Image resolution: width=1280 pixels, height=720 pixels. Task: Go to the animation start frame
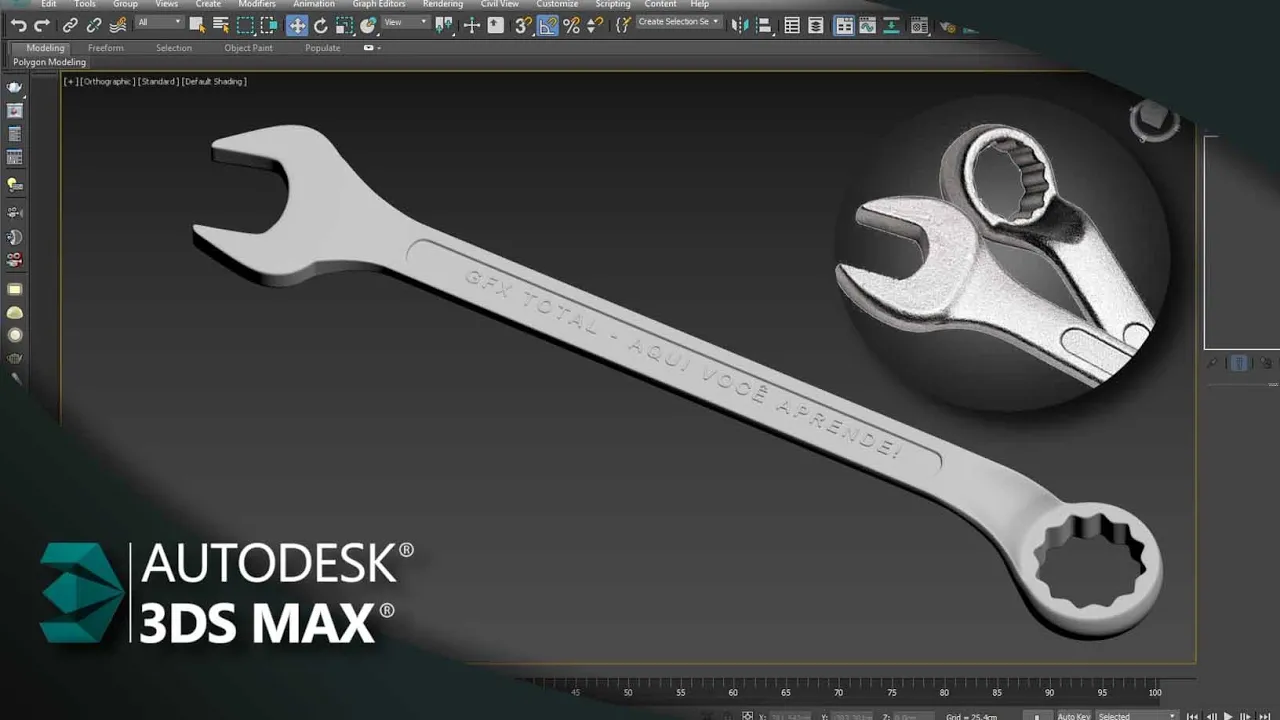1193,716
